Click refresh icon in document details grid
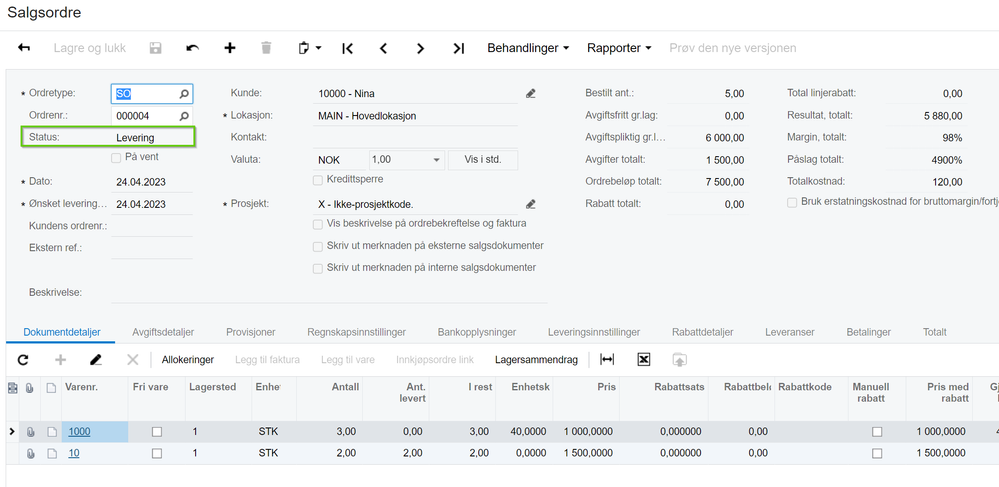 [x=23, y=360]
